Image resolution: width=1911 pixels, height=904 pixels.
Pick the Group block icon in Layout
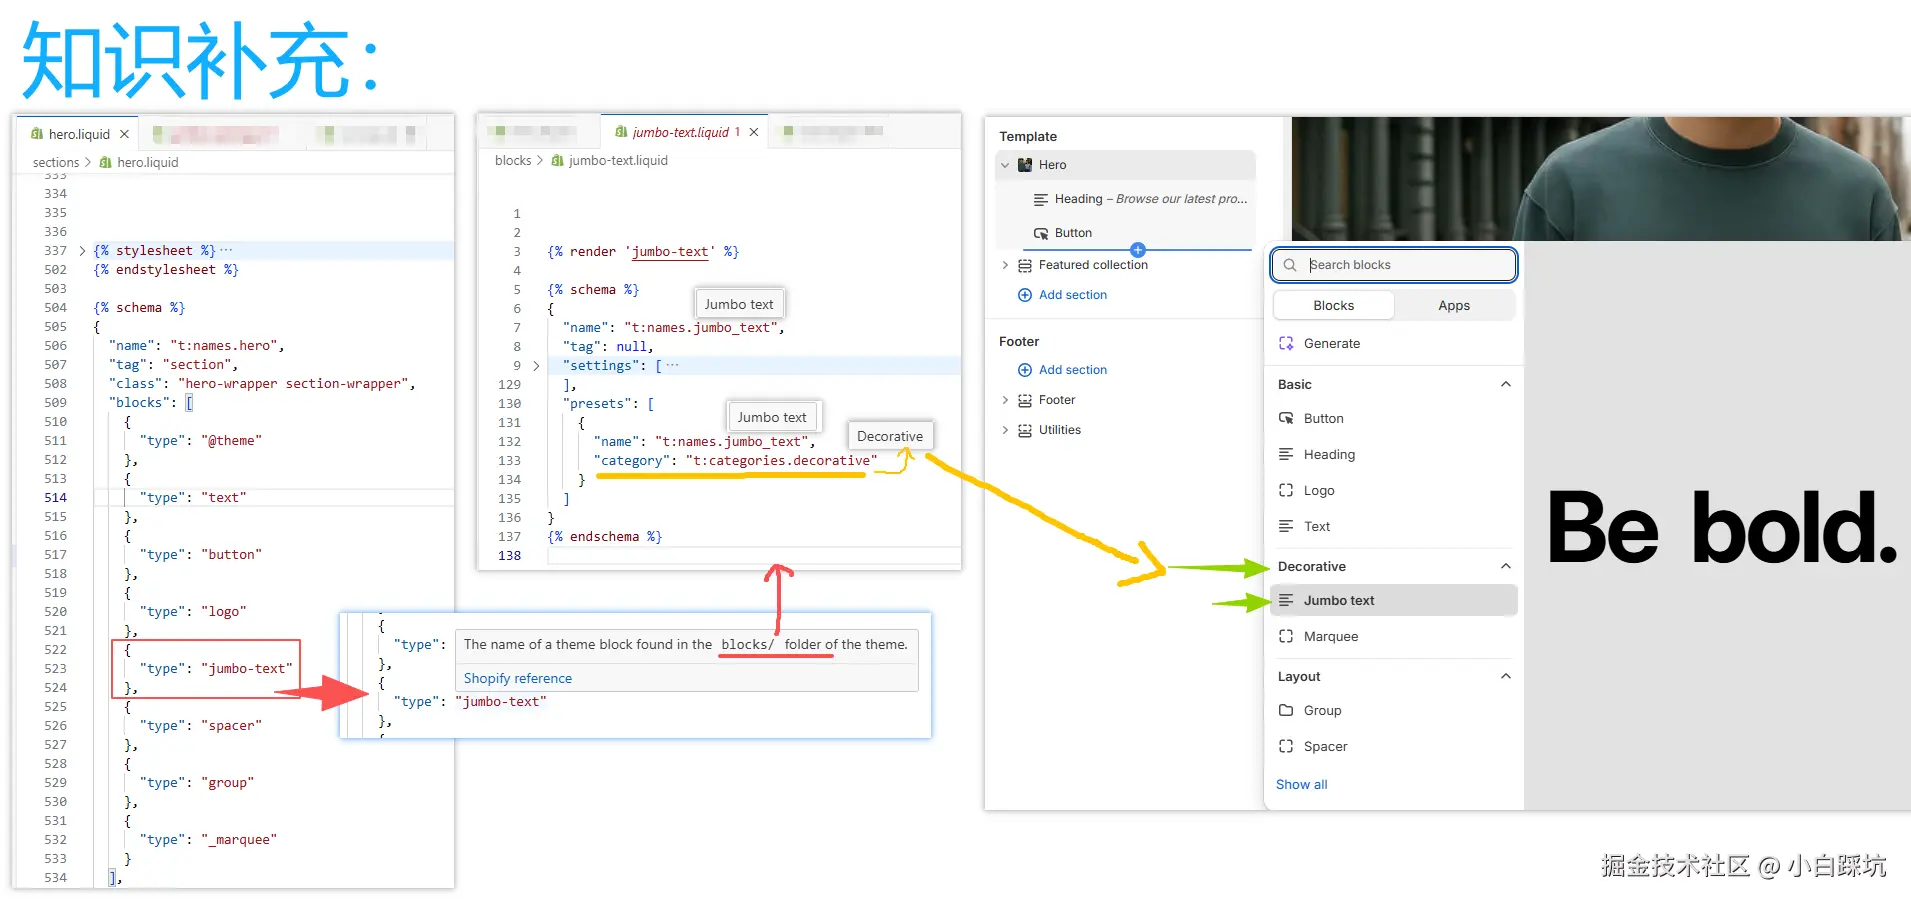click(1286, 710)
